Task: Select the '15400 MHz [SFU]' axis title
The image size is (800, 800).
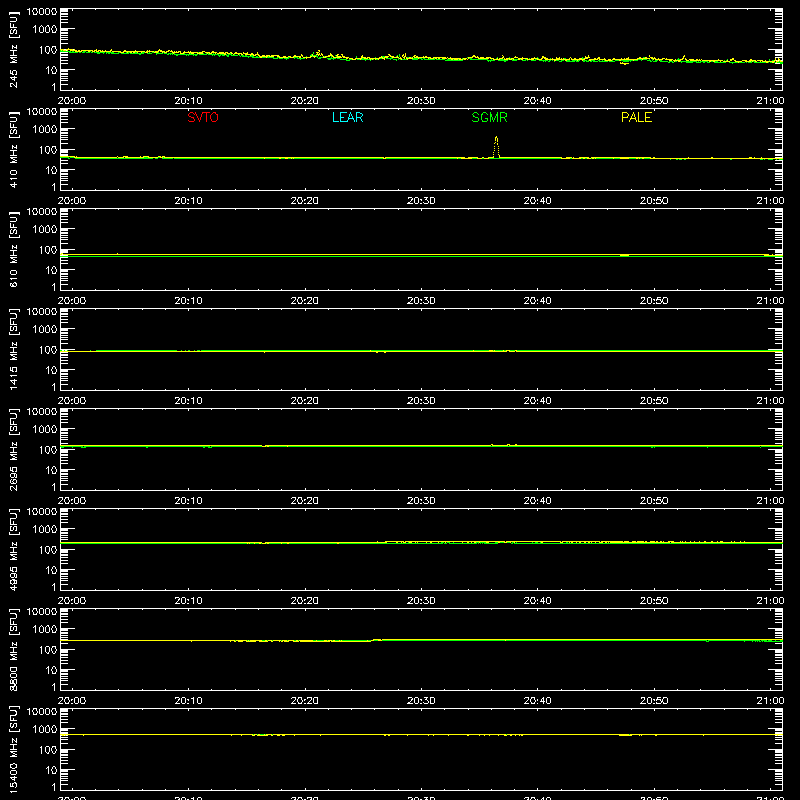Action: pyautogui.click(x=13, y=749)
